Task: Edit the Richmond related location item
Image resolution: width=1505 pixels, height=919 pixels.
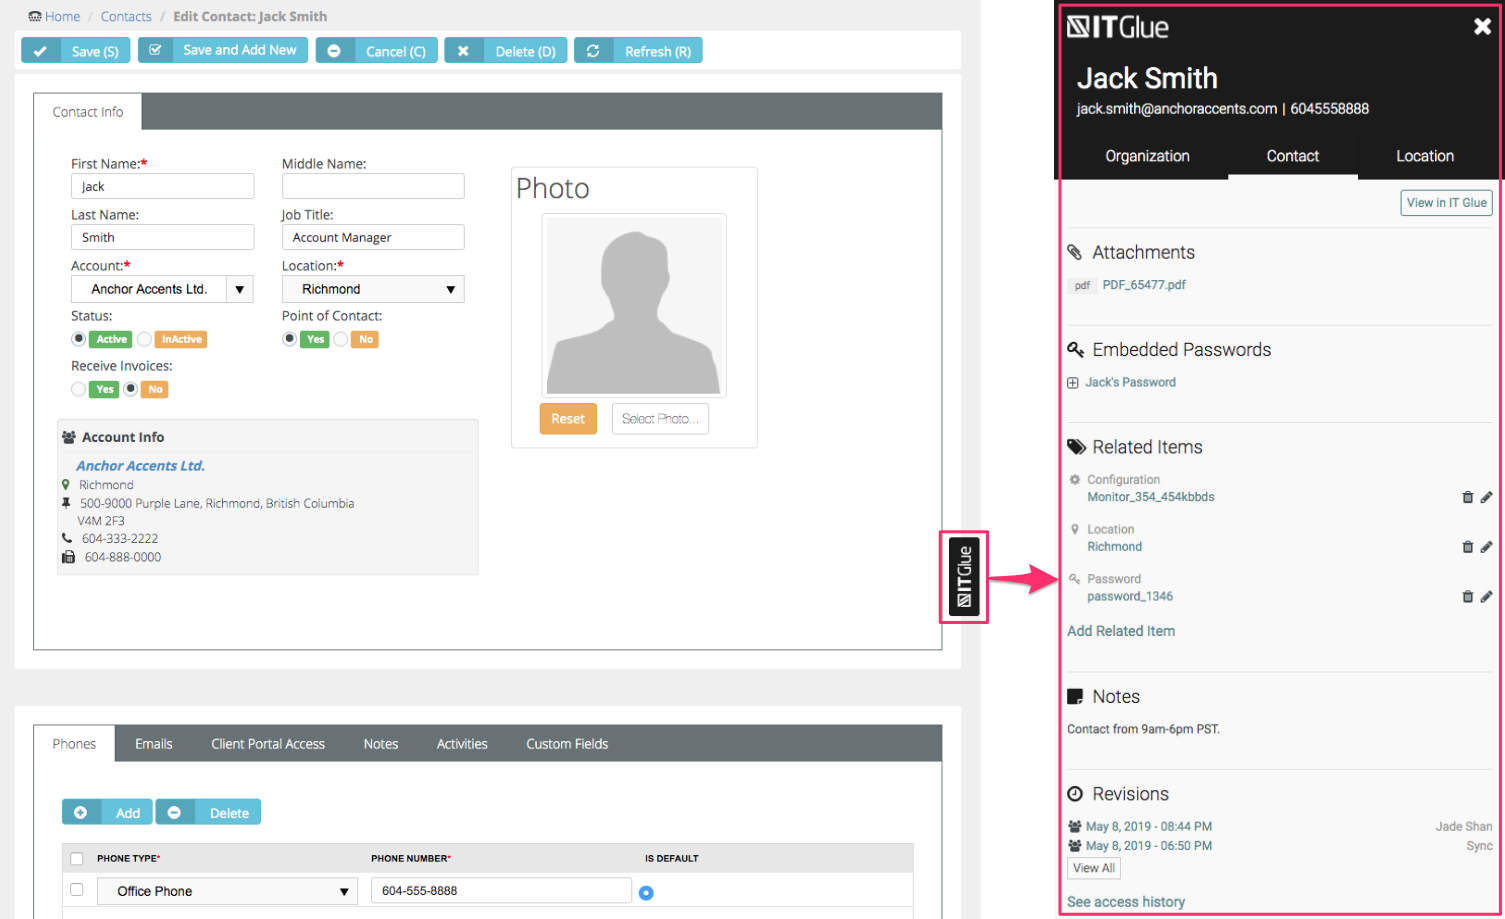Action: coord(1486,547)
